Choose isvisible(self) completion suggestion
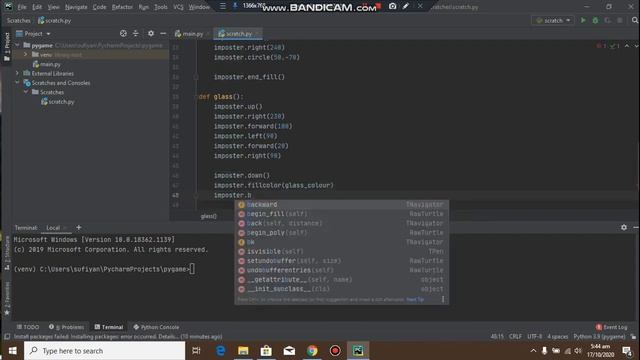Screen dimensions: 640x360 point(341,251)
